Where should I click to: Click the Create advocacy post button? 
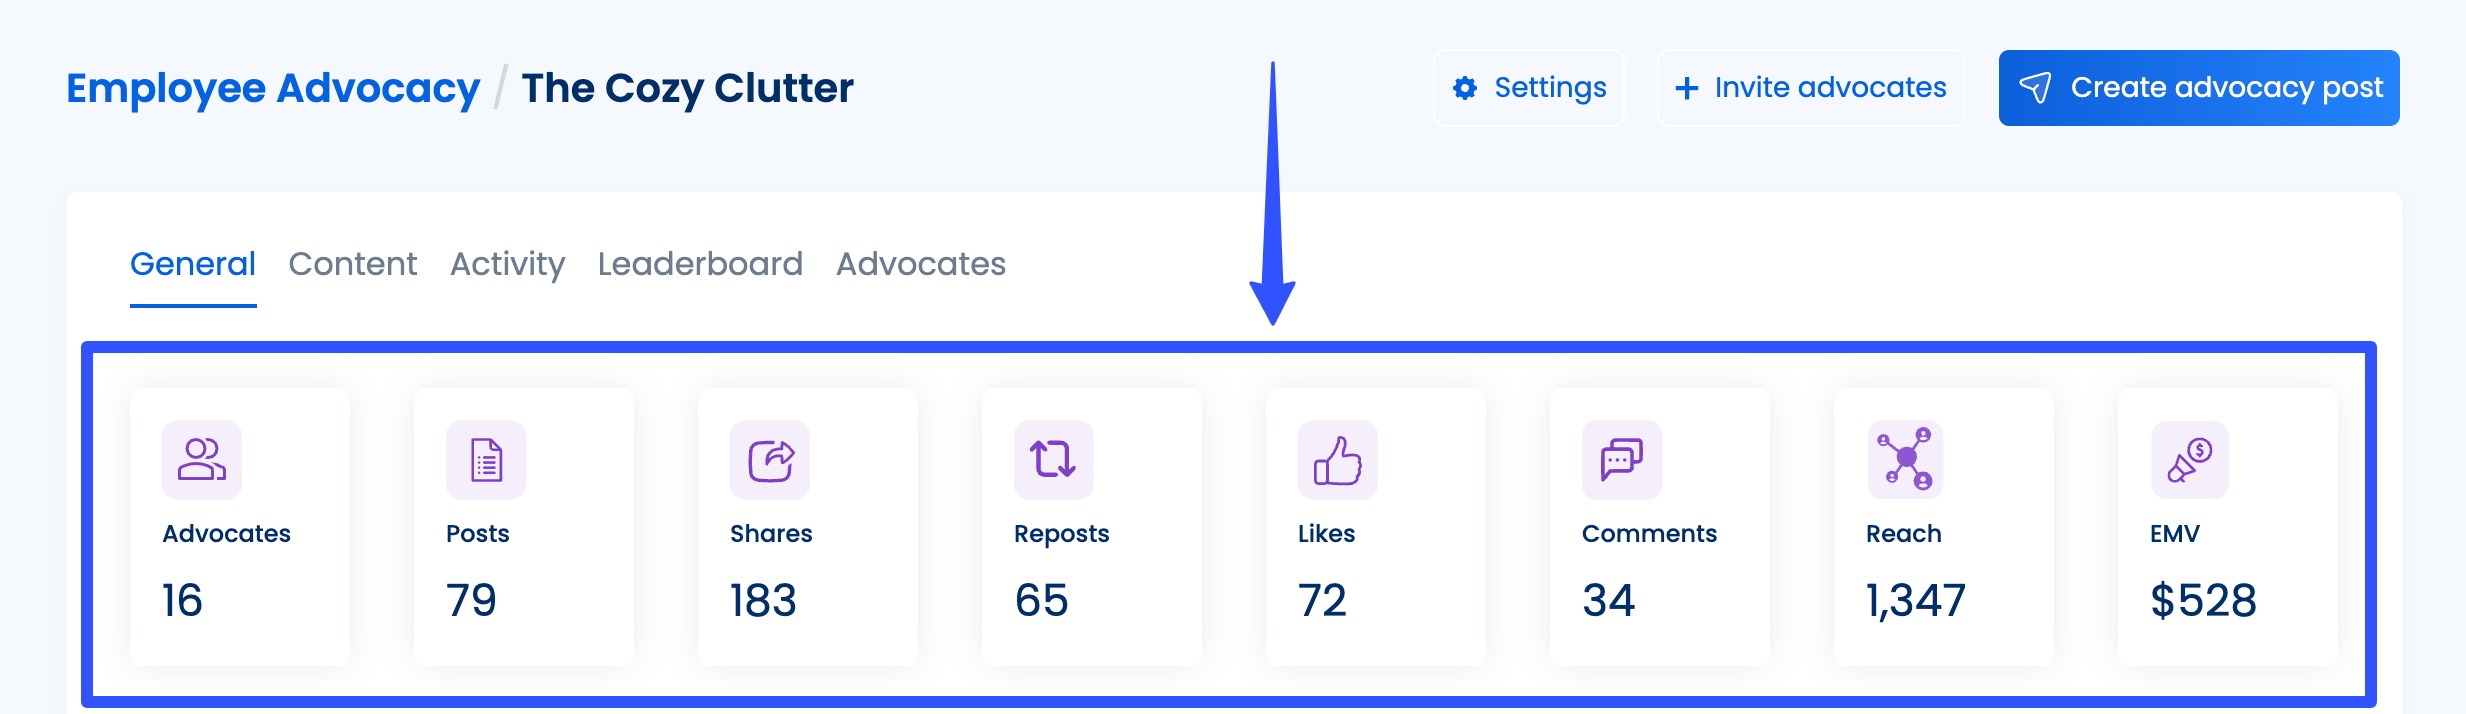(2198, 88)
